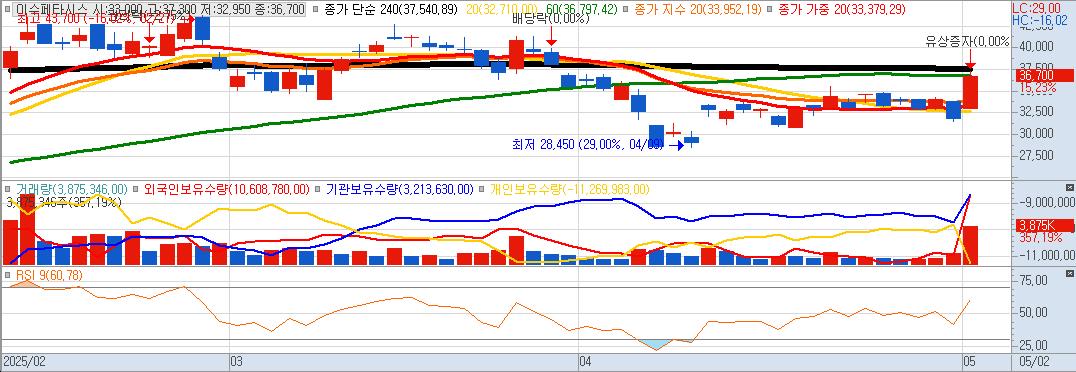Select 종가 단순 240 moving average legend
Image resolution: width=1076 pixels, height=372 pixels.
pyautogui.click(x=390, y=9)
